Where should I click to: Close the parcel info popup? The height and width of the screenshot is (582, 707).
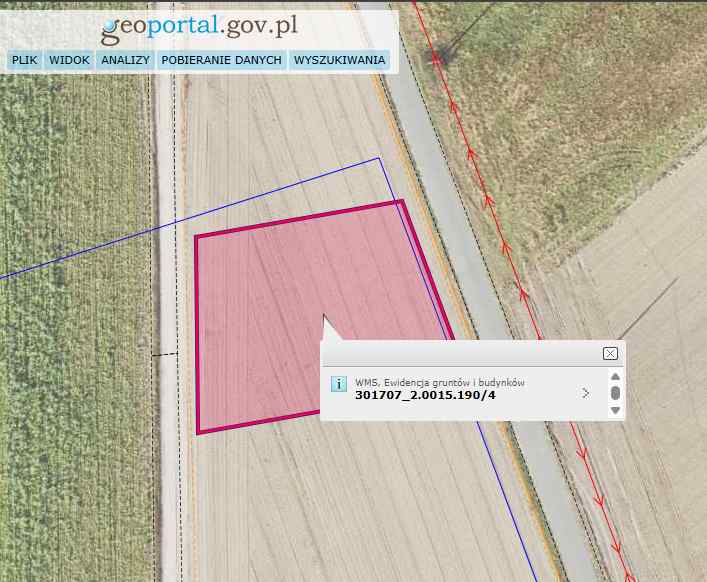[610, 353]
